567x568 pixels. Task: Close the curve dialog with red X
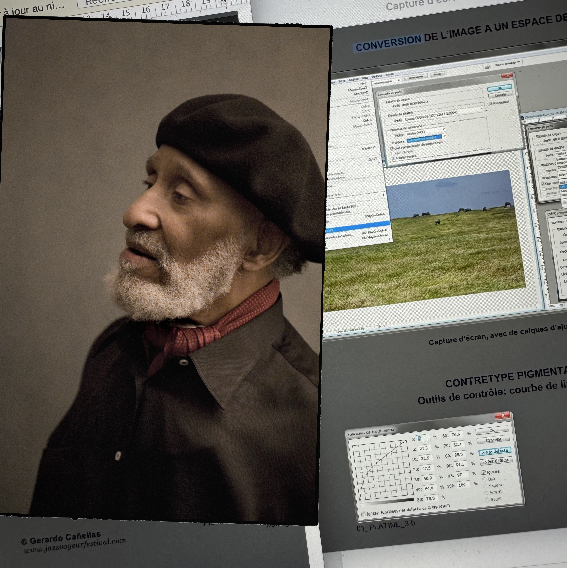pos(503,415)
